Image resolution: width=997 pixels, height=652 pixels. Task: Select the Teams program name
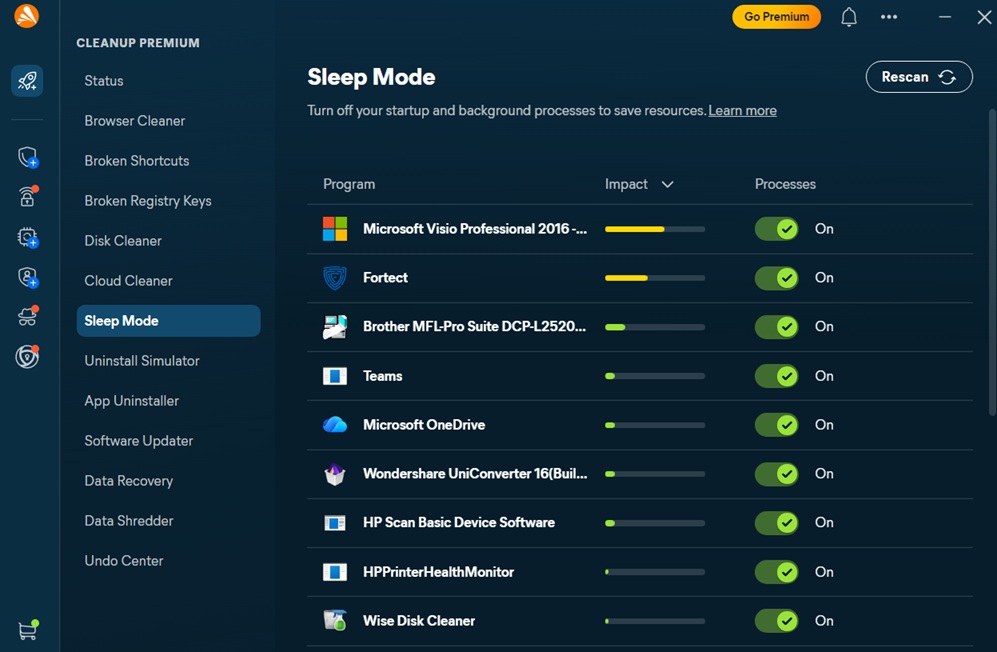(383, 376)
